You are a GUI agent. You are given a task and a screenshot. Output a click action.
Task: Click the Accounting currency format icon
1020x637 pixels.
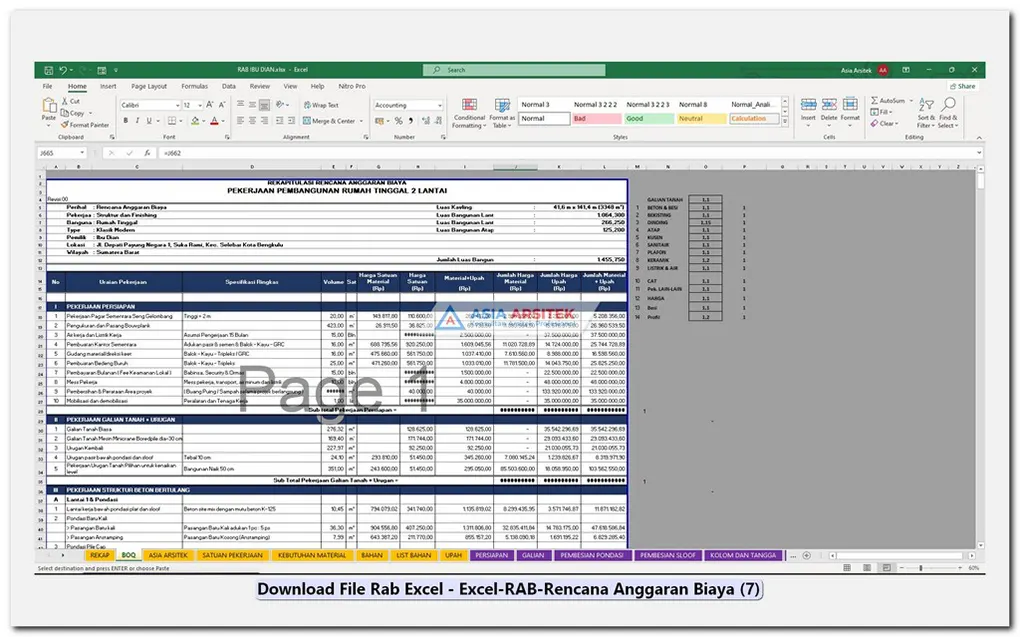[379, 121]
